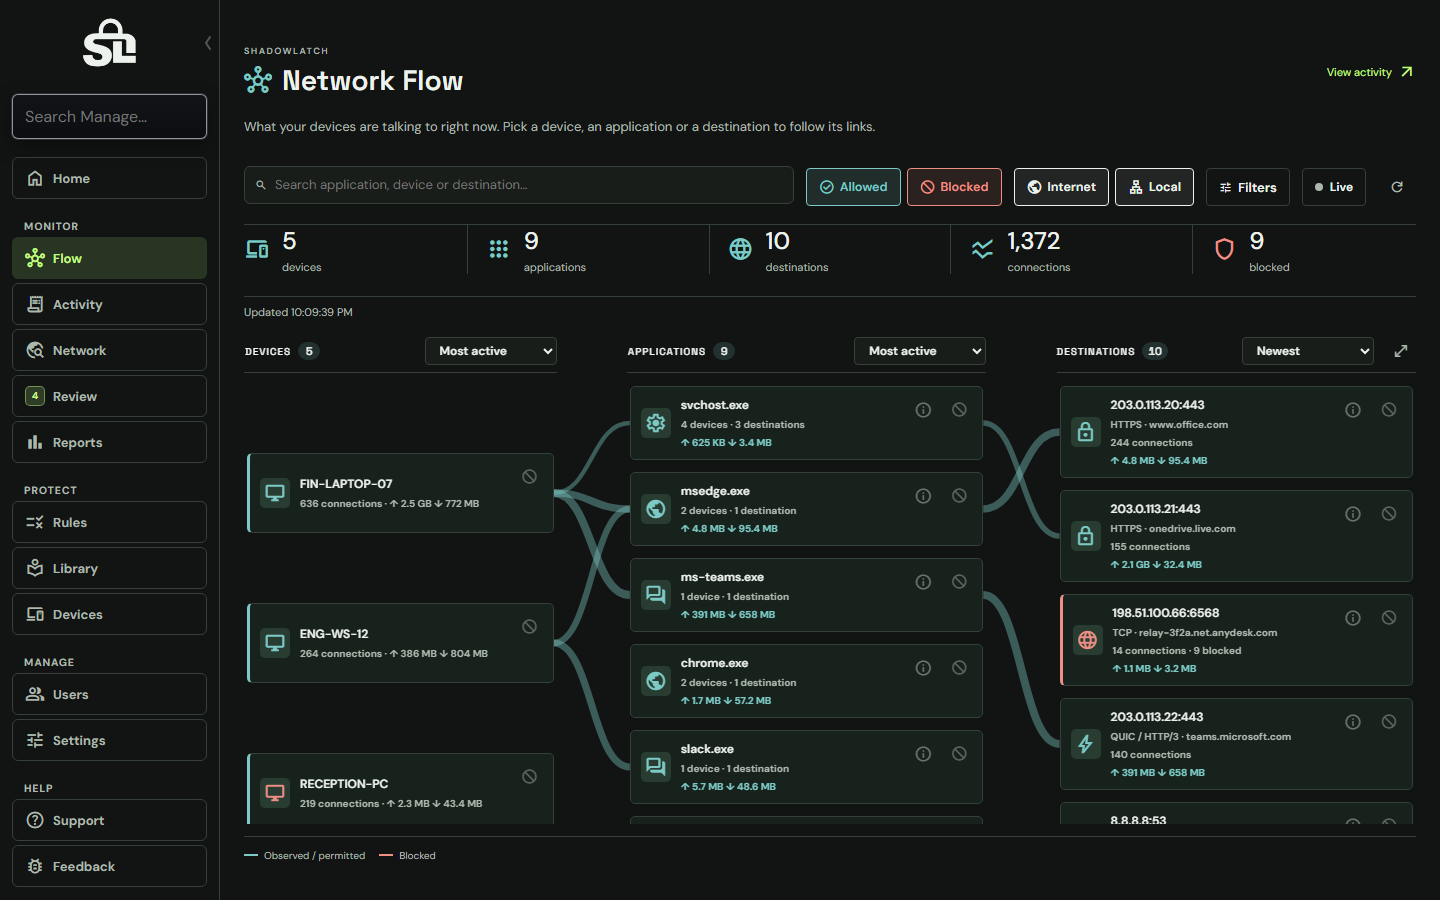Image resolution: width=1440 pixels, height=900 pixels.
Task: Open the Applications sort dropdown
Action: point(920,351)
